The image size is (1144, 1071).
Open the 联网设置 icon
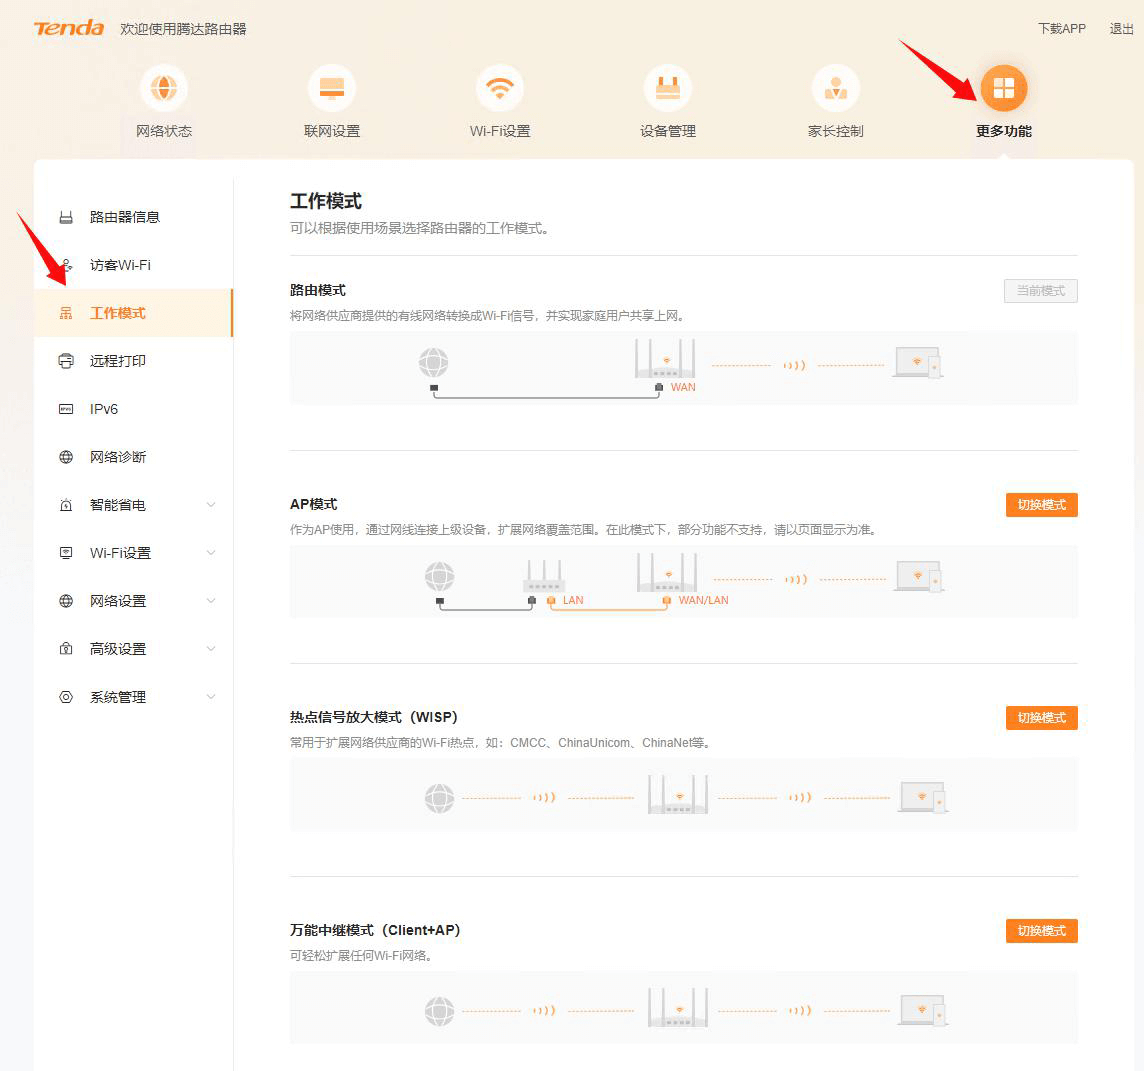pos(332,88)
